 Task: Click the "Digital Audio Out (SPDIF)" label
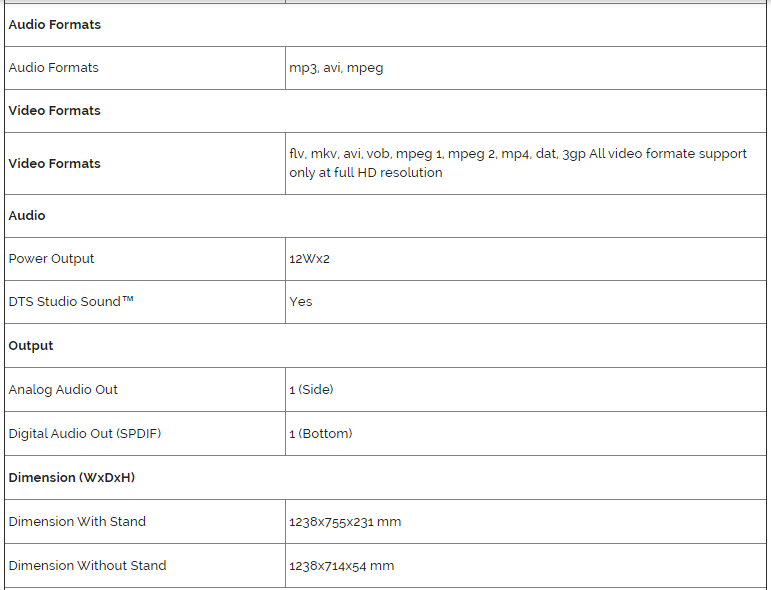[84, 434]
